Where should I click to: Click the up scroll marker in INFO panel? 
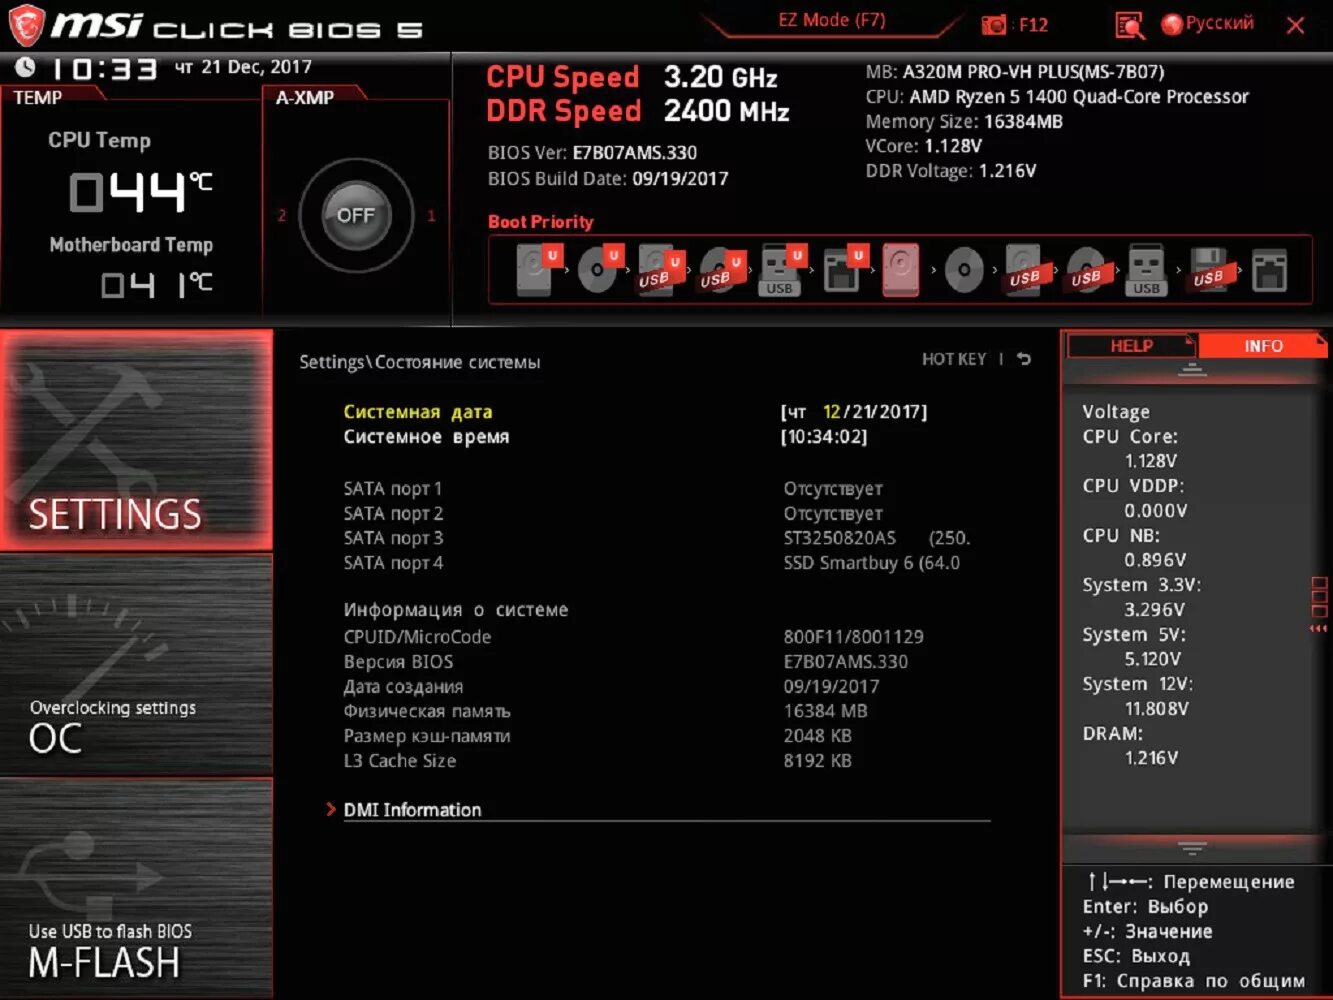[1192, 369]
